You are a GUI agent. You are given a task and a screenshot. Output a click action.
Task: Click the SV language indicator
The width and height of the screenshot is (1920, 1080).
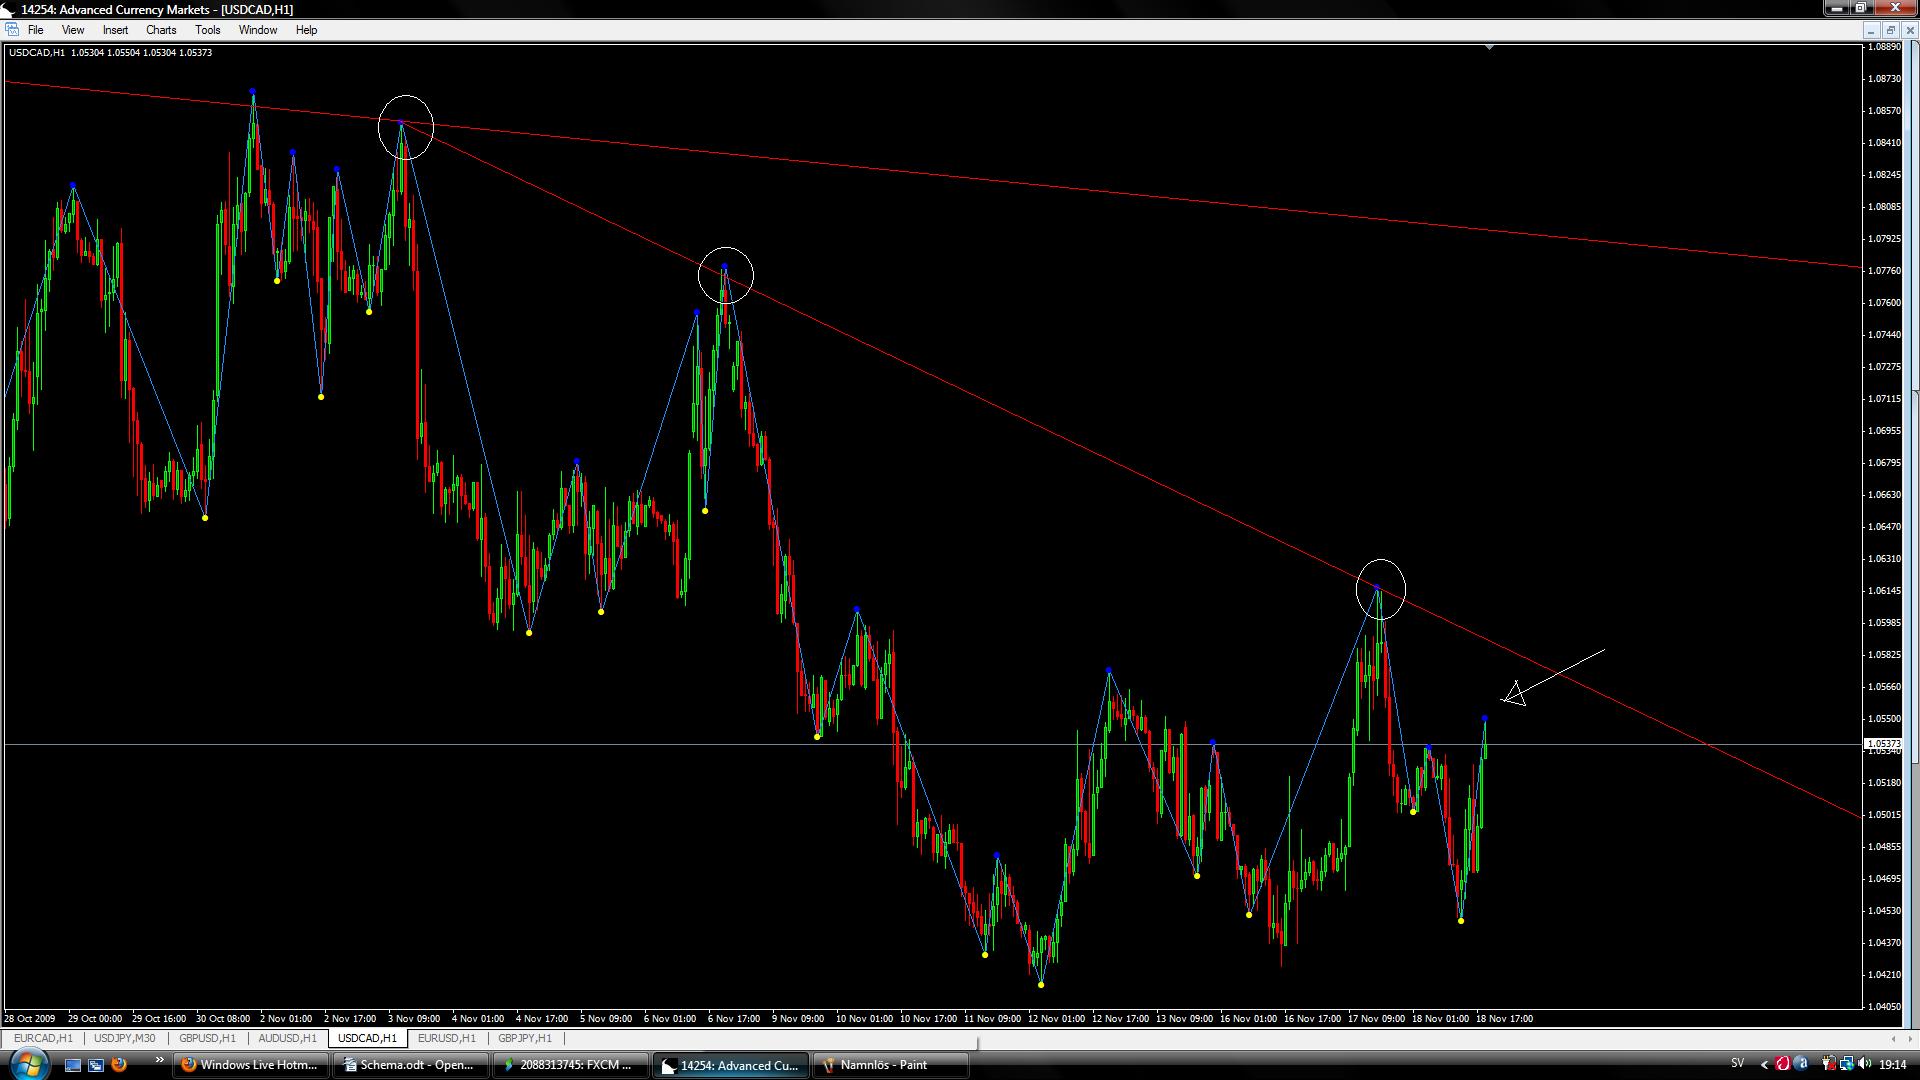coord(1737,1064)
